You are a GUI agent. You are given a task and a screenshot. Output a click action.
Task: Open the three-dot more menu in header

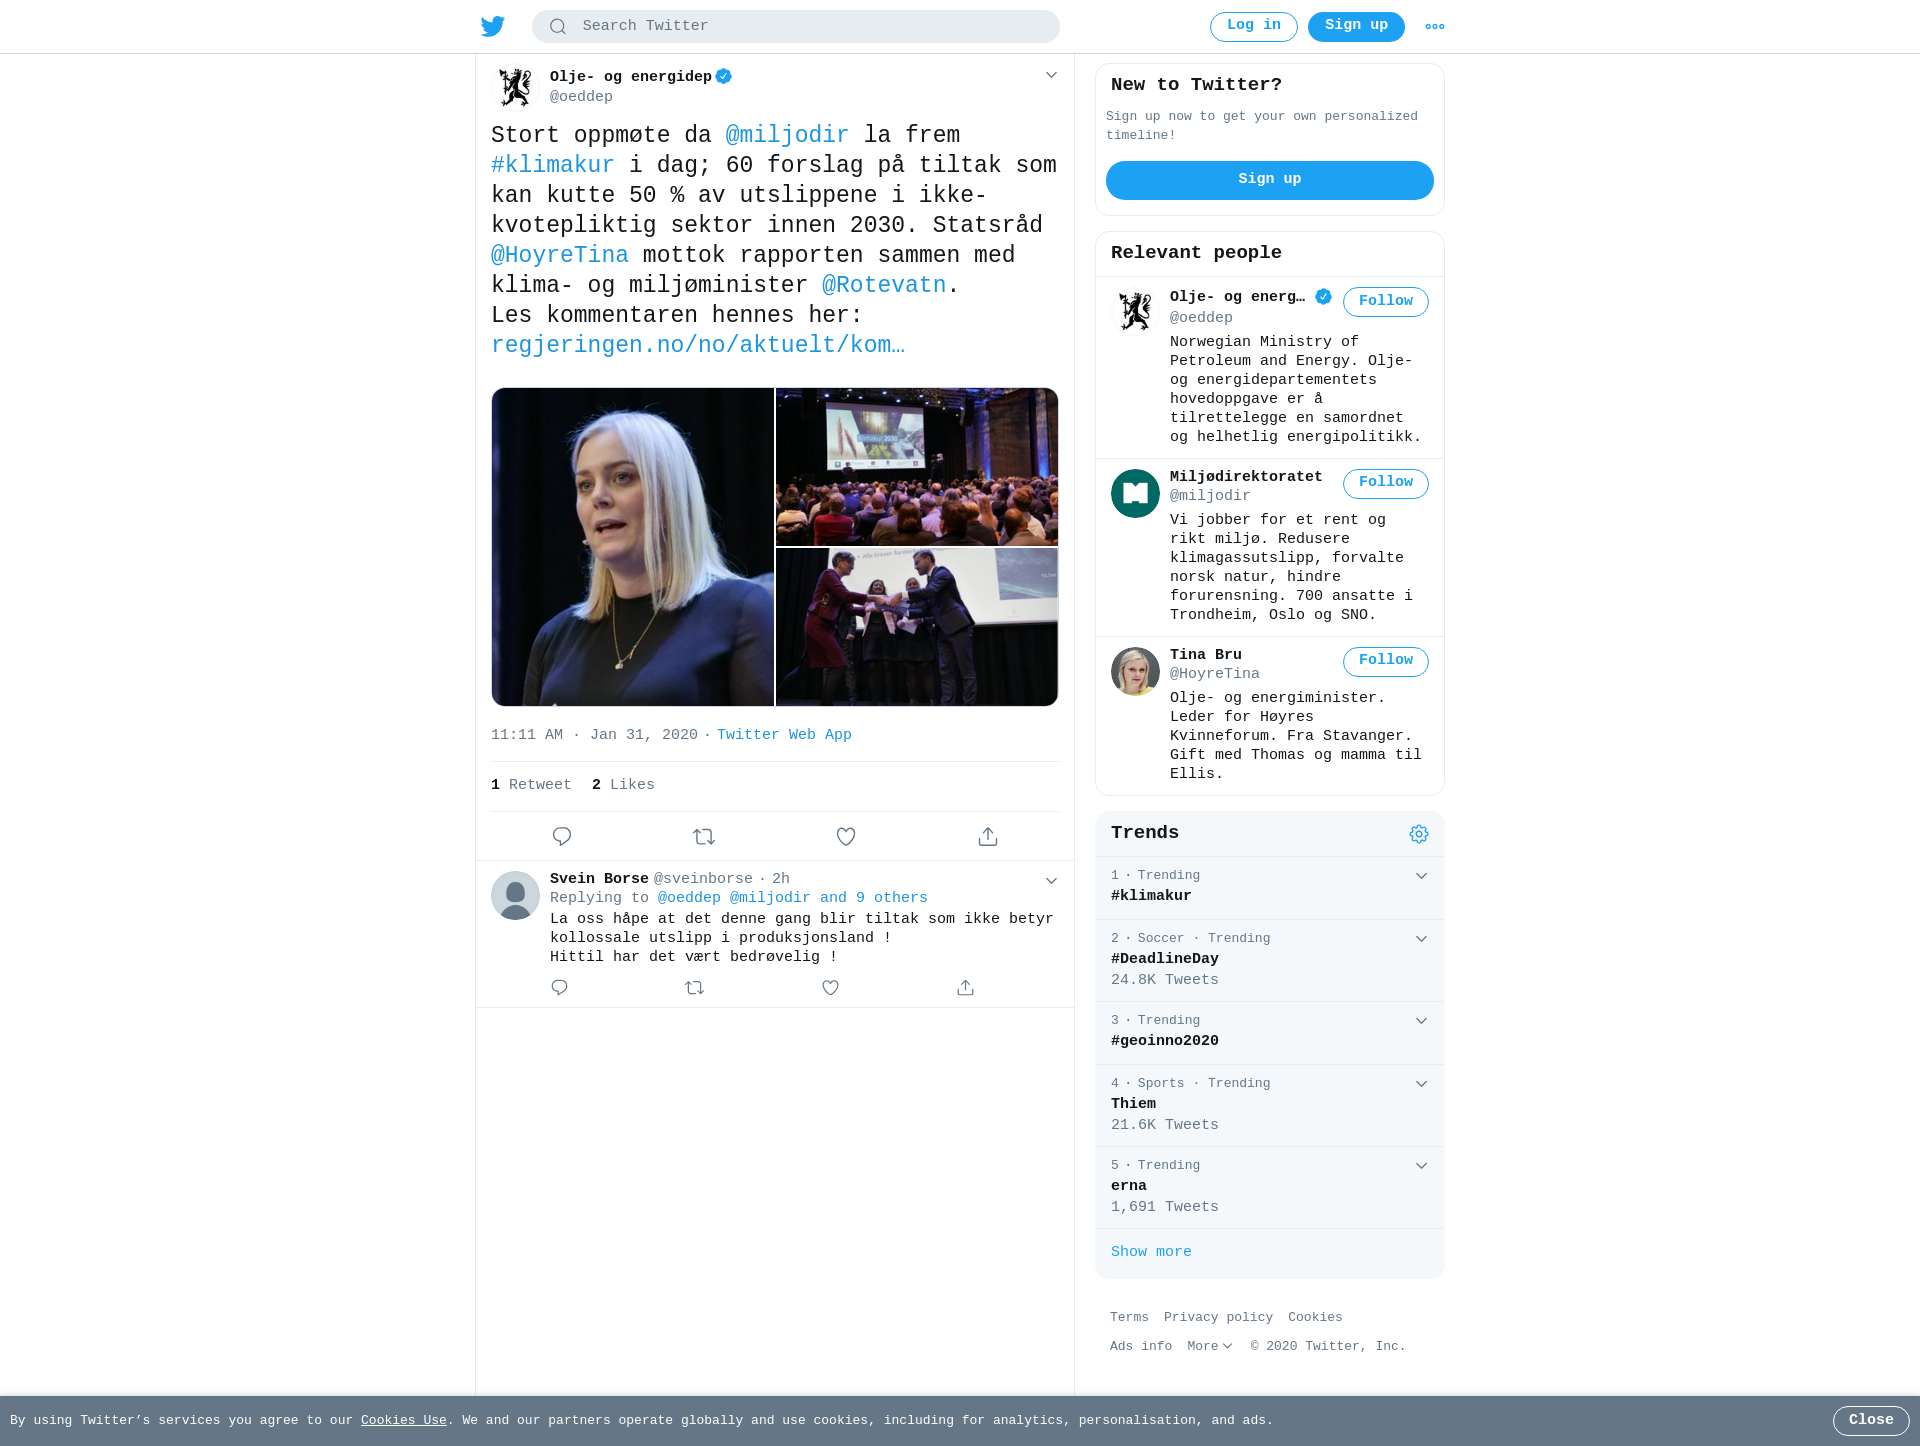(1435, 27)
